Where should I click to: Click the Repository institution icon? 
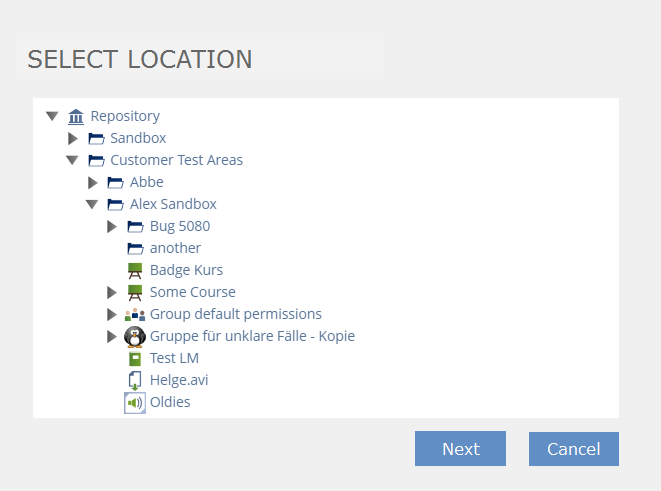pyautogui.click(x=76, y=116)
